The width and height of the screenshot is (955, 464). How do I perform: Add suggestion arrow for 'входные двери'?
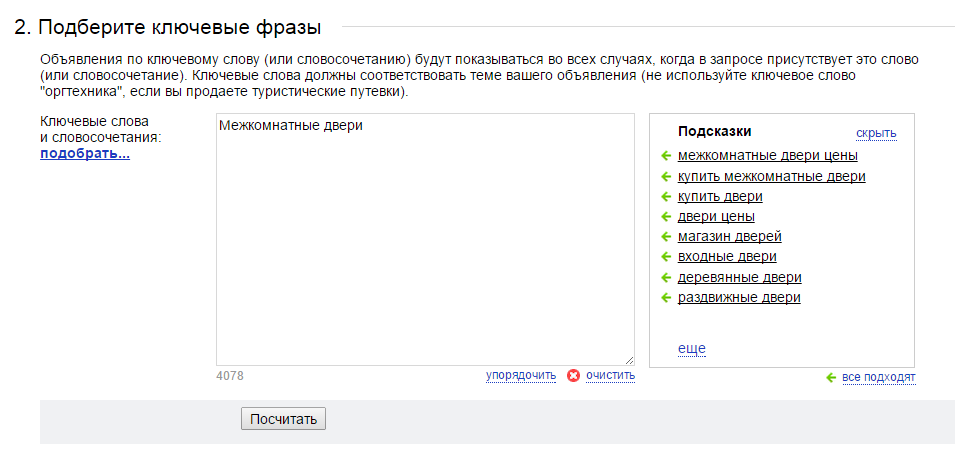666,257
